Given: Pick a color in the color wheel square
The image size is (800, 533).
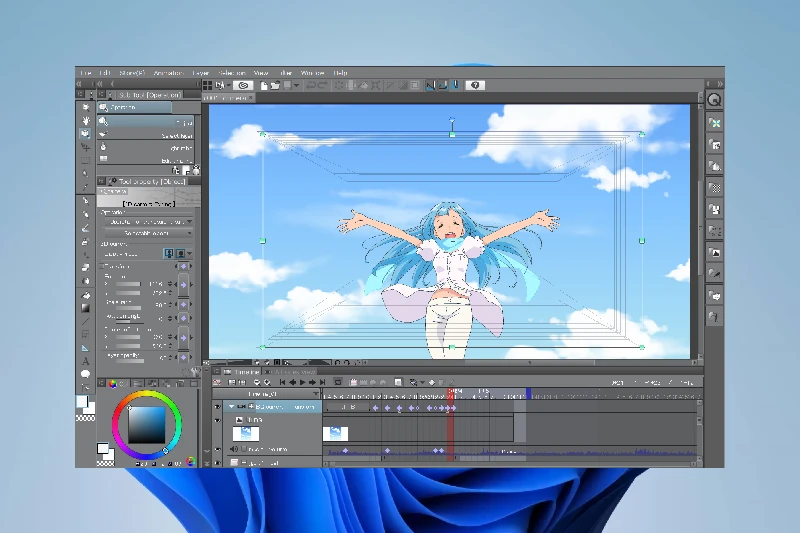Looking at the screenshot, I should 143,427.
